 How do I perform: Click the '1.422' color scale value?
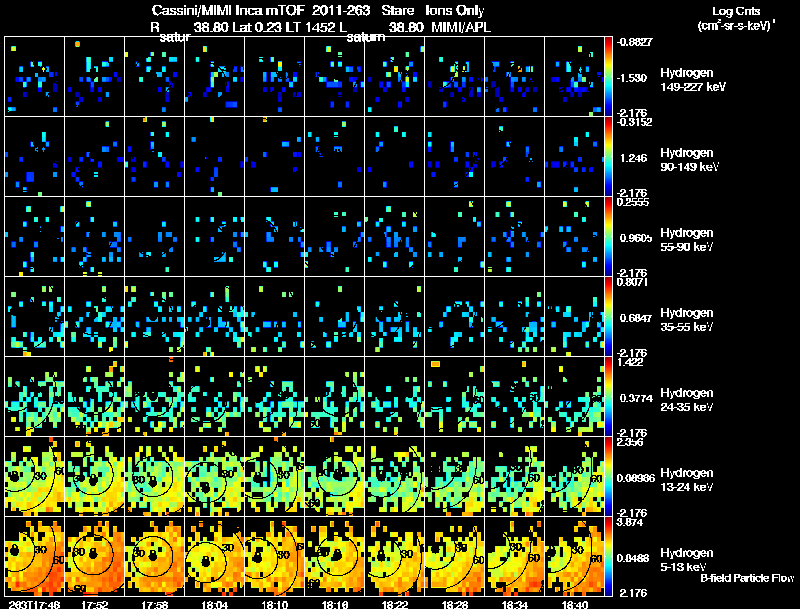[x=630, y=362]
